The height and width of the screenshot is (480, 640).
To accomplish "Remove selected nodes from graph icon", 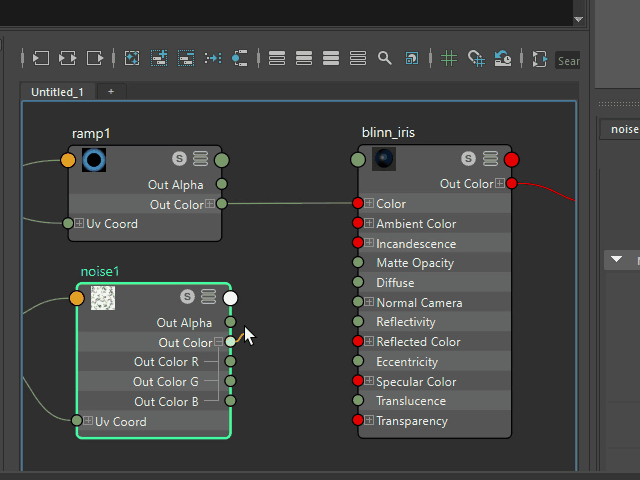I will coord(186,59).
